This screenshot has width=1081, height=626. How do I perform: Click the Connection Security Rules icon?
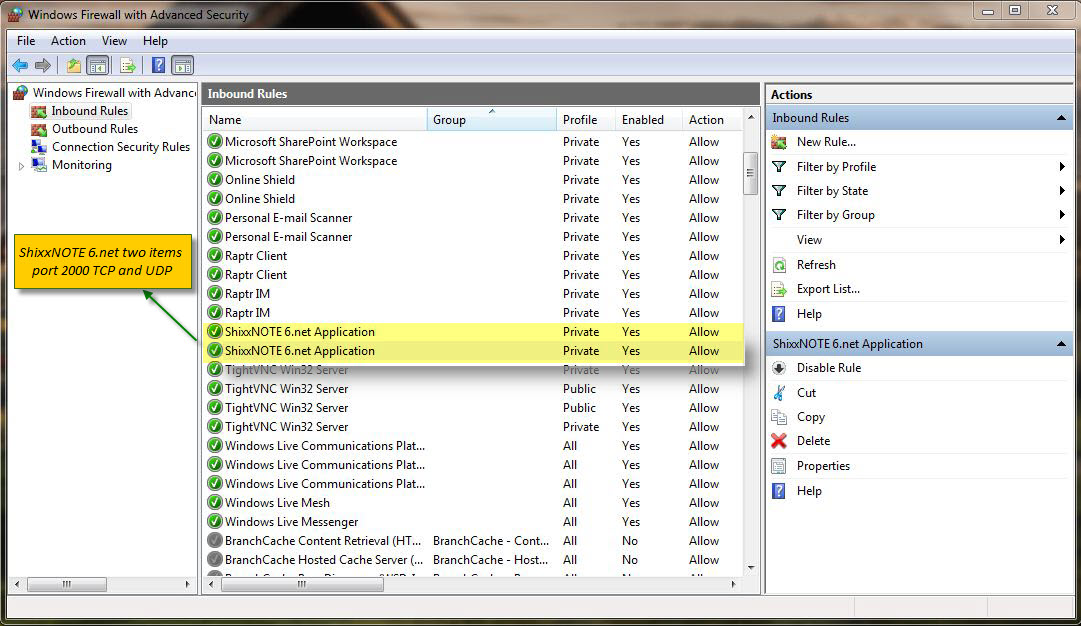[x=39, y=147]
